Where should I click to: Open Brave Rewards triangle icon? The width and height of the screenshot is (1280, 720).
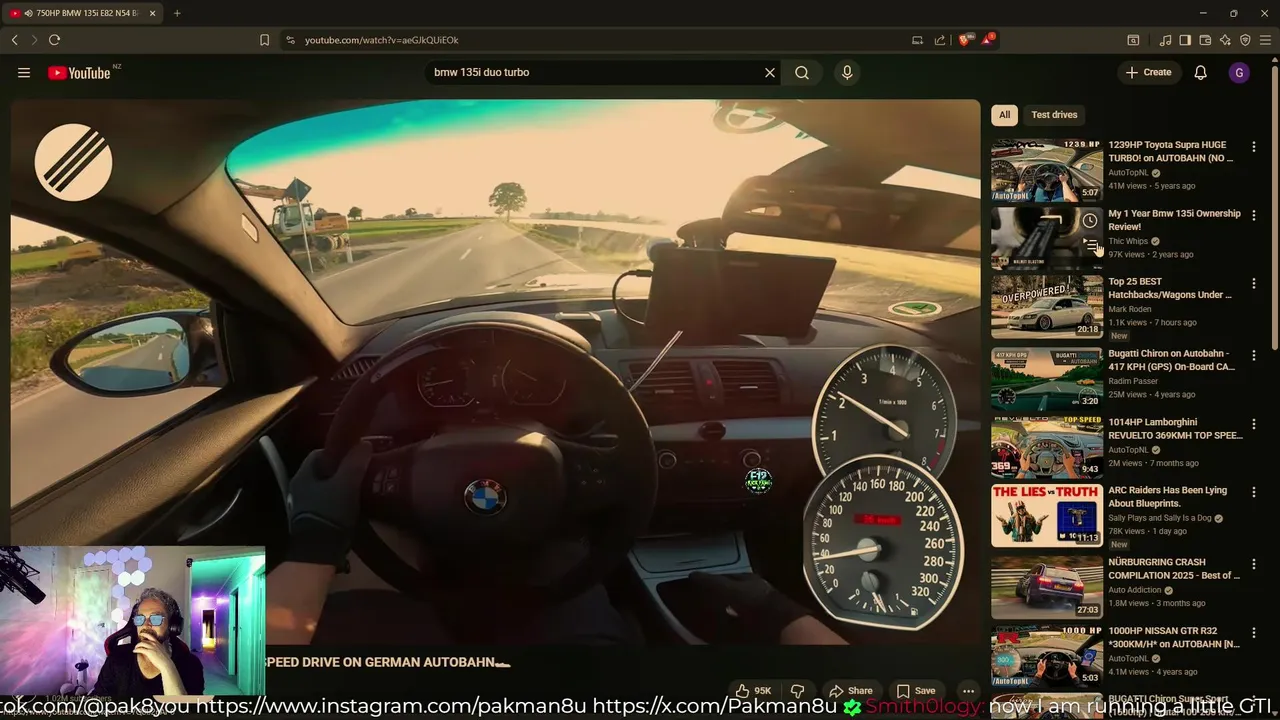point(988,39)
